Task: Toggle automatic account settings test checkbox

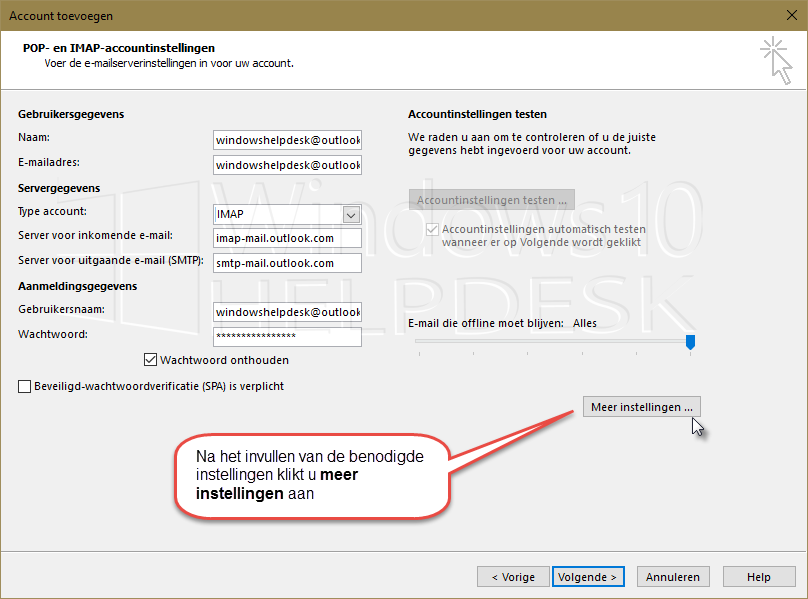Action: click(432, 229)
